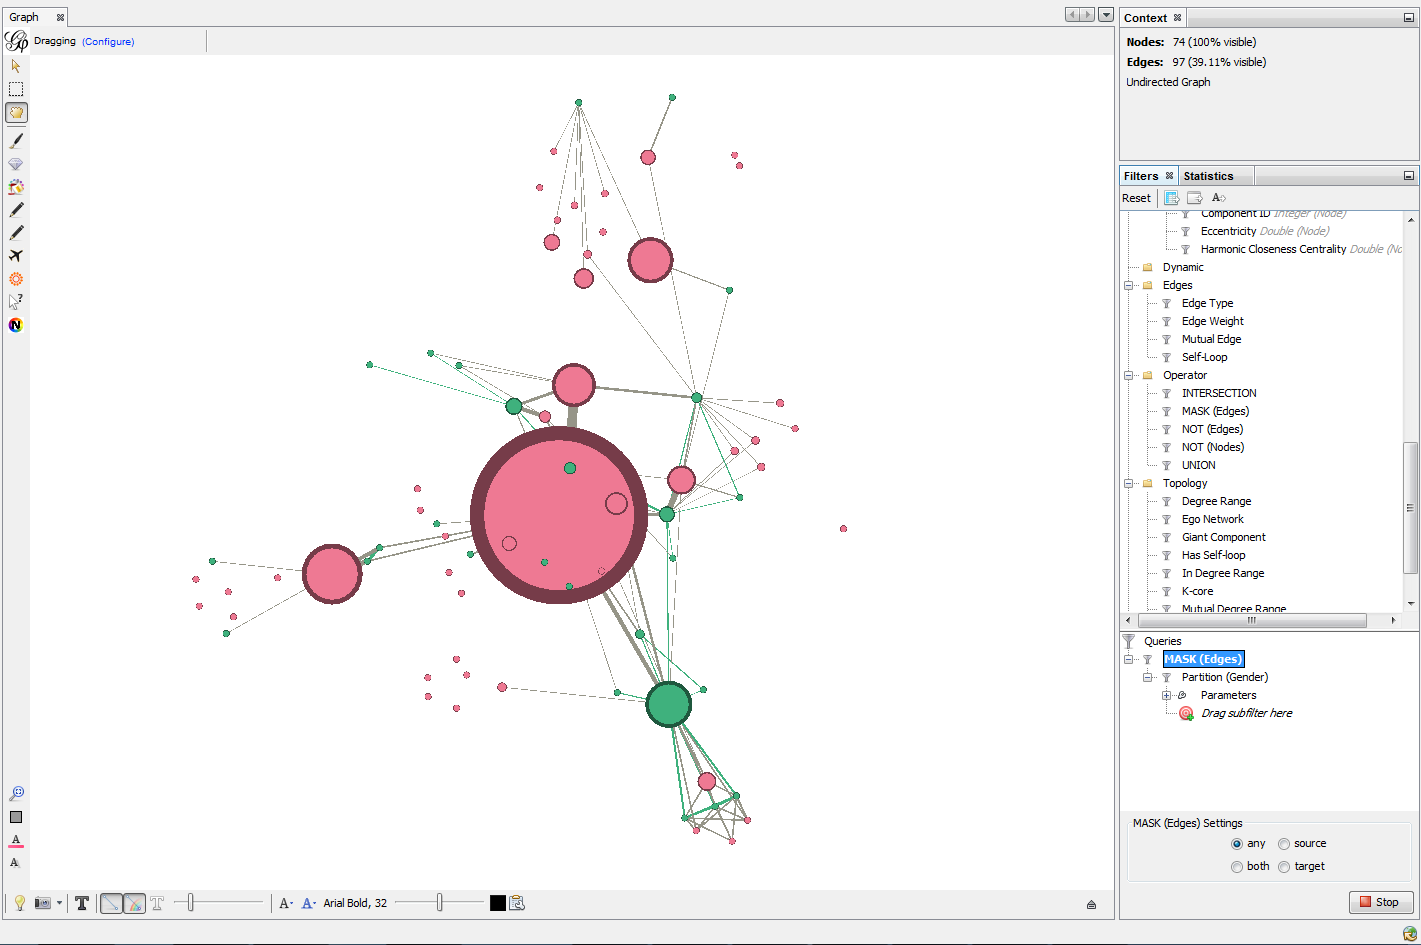Viewport: 1421px width, 945px height.
Task: Center graph with magnifier icon
Action: 16,794
